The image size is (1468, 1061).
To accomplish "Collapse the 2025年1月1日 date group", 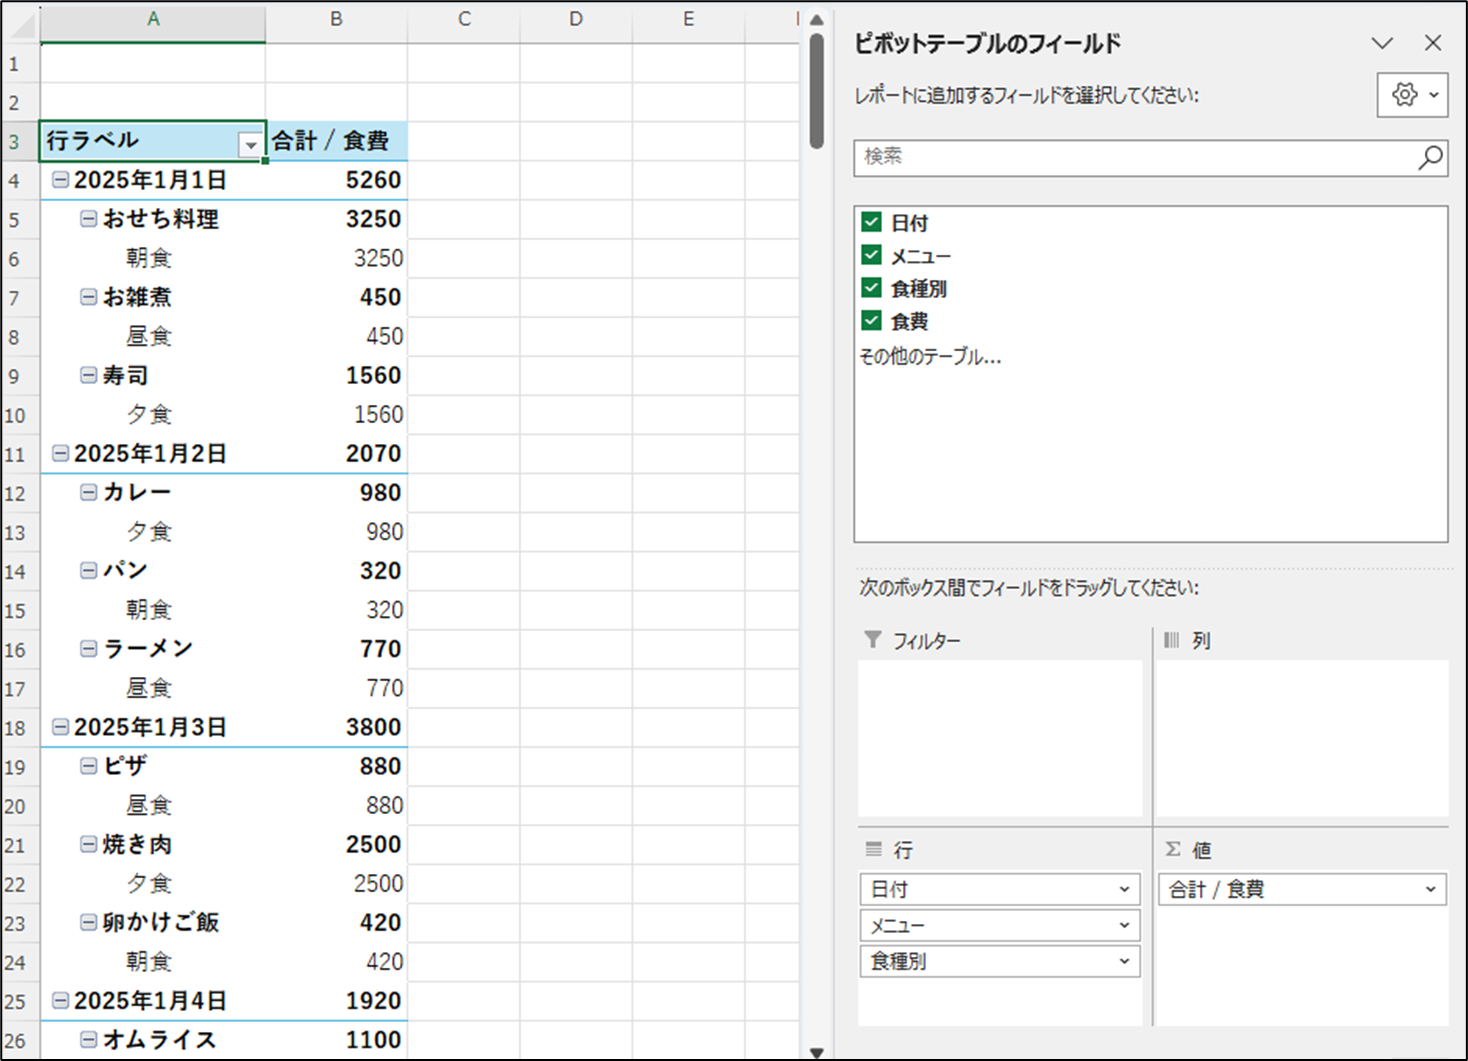I will (x=61, y=180).
